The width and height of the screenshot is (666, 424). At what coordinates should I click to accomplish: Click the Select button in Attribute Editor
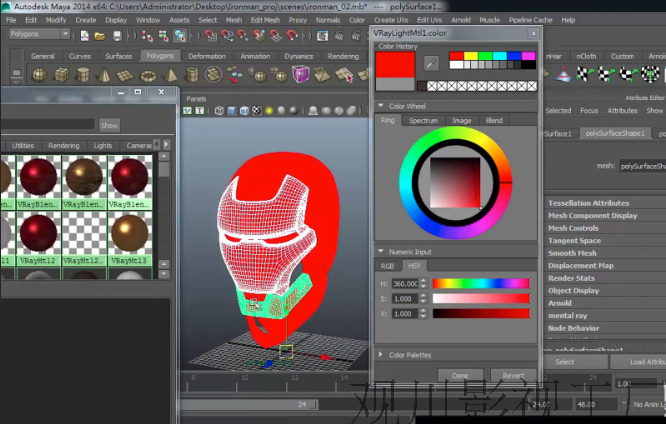point(564,362)
